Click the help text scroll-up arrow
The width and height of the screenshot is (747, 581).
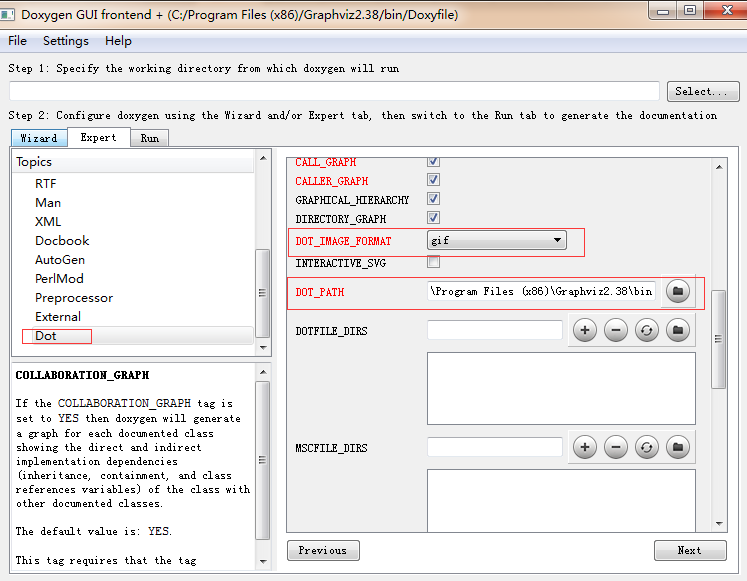coord(263,372)
